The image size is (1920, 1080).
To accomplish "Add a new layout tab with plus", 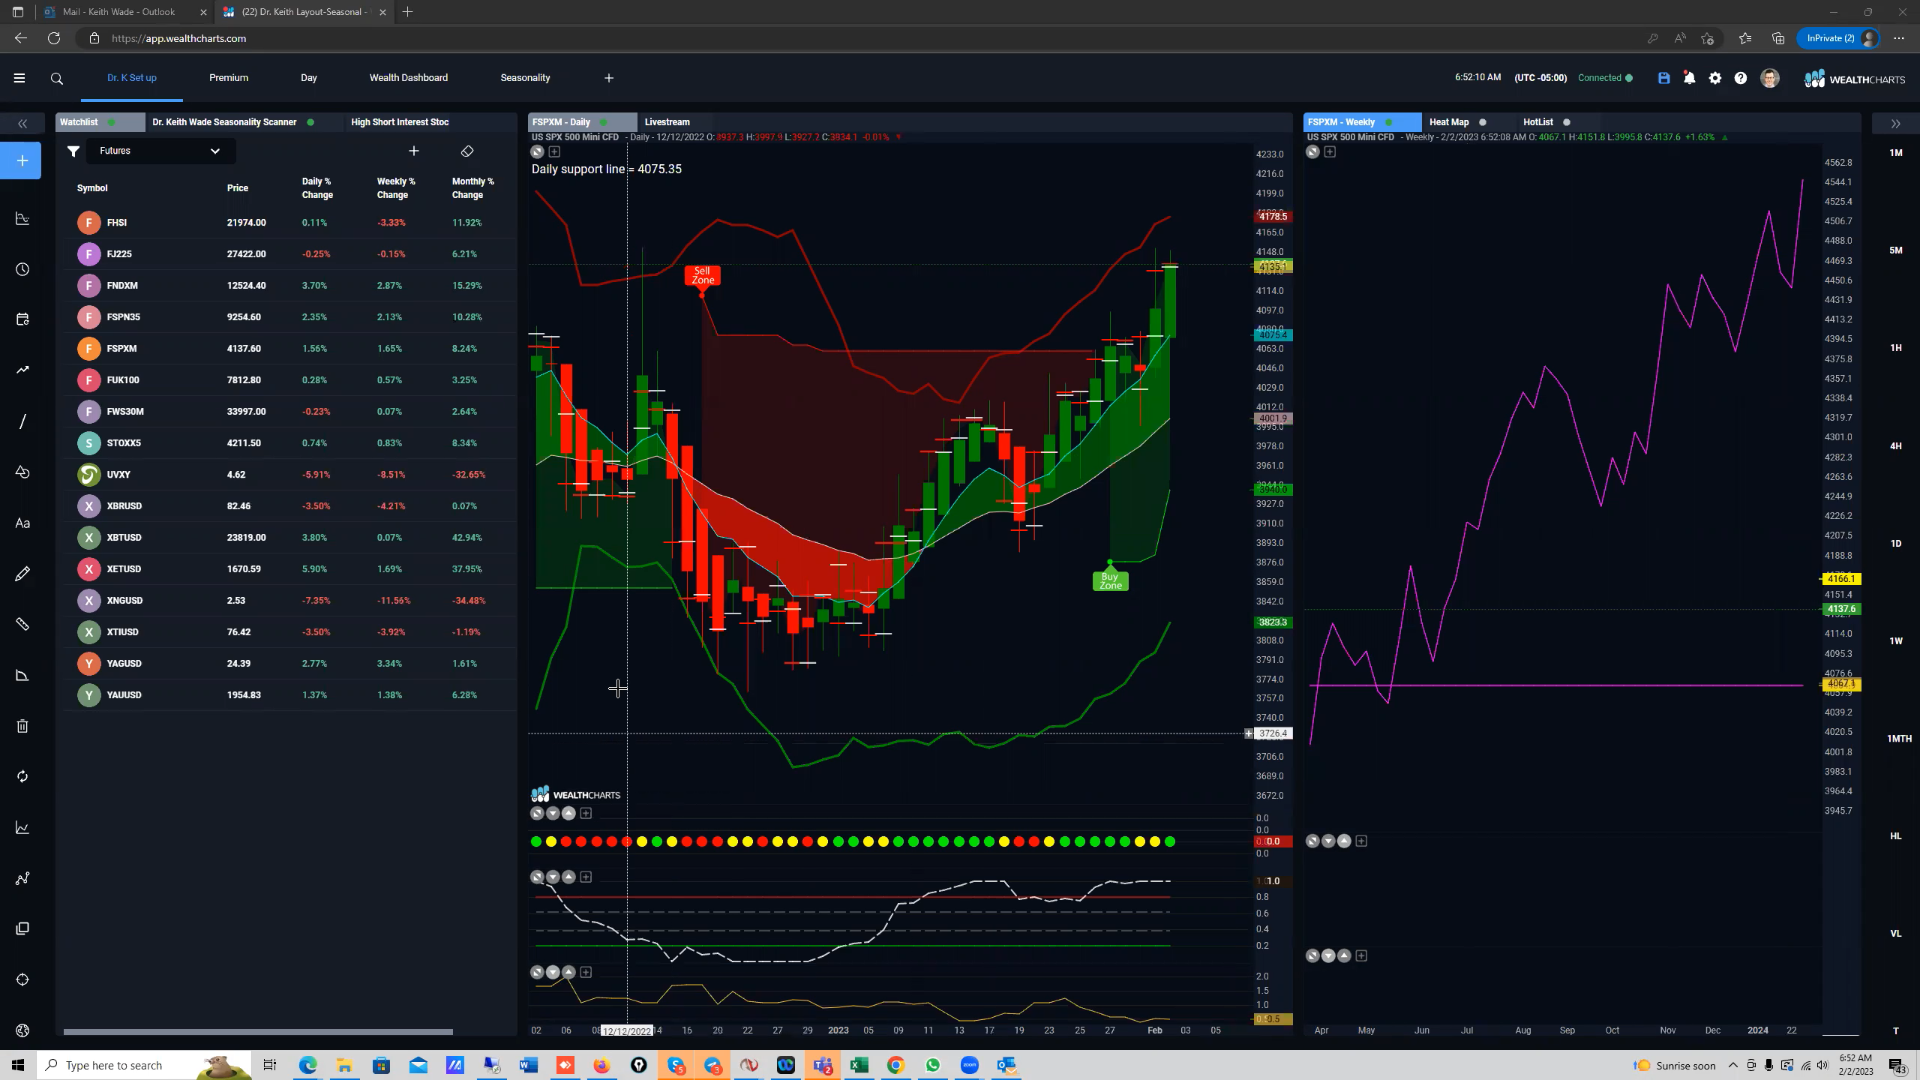I will click(x=609, y=78).
